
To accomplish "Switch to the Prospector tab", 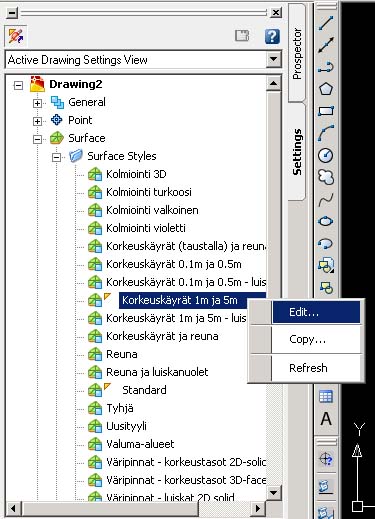I will click(x=297, y=53).
